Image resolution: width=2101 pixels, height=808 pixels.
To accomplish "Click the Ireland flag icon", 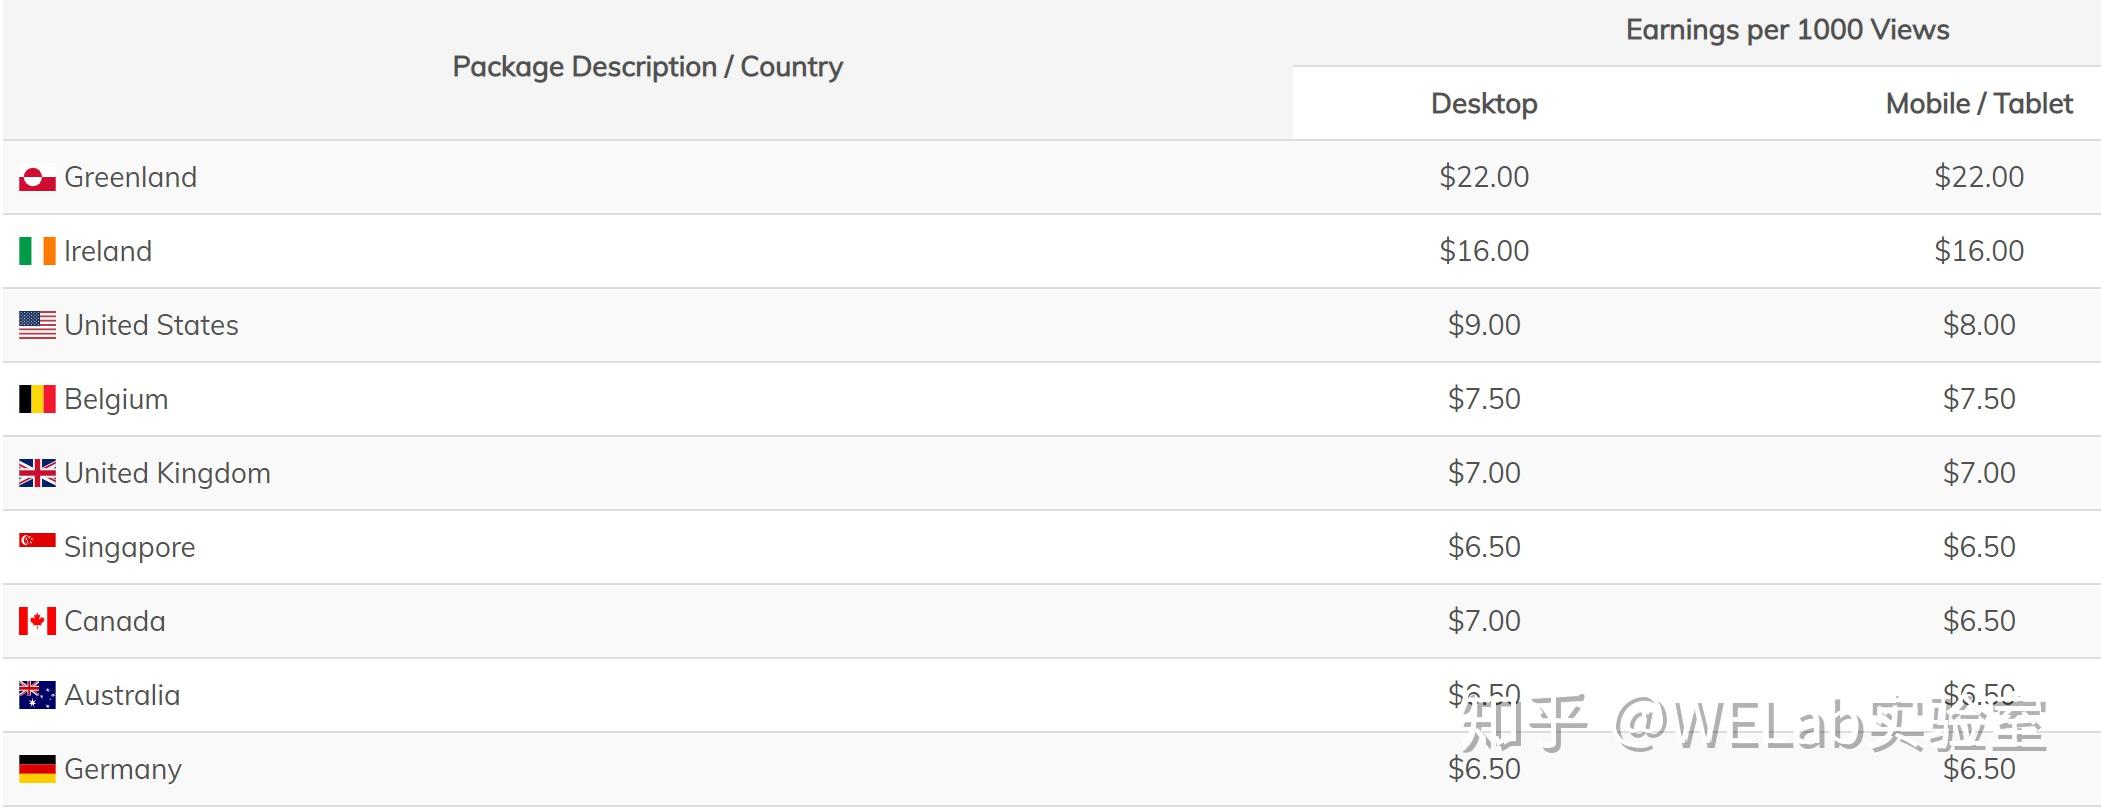I will click(37, 251).
